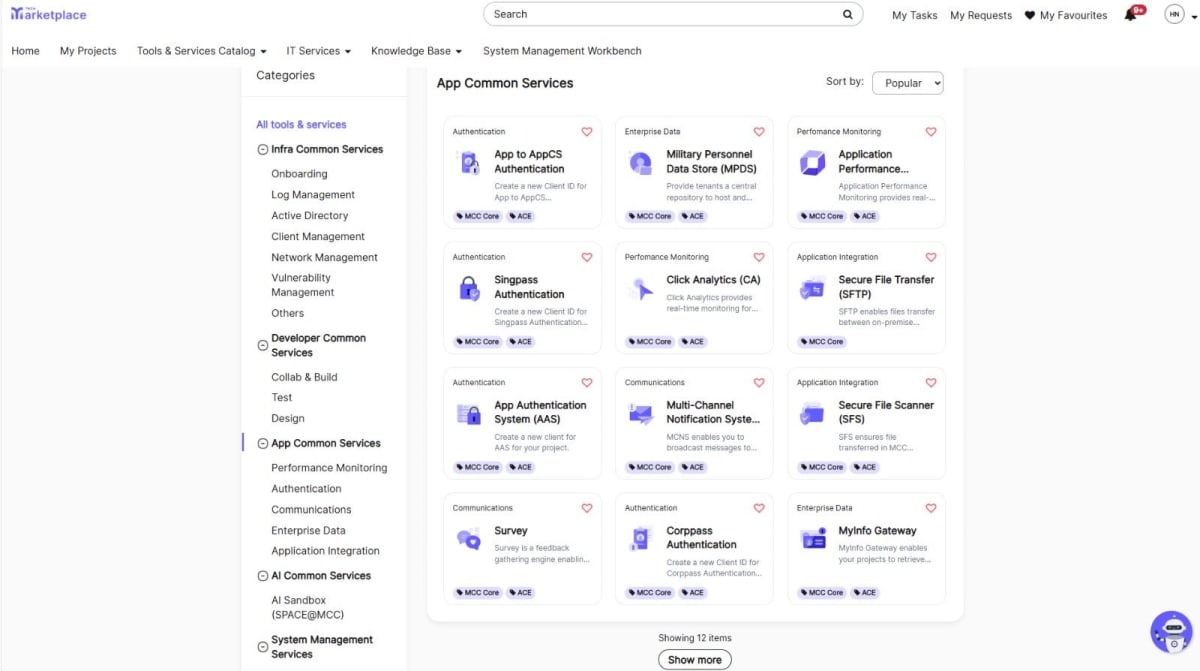The width and height of the screenshot is (1200, 671).
Task: Click the Secure File Scanner icon
Action: click(x=813, y=414)
